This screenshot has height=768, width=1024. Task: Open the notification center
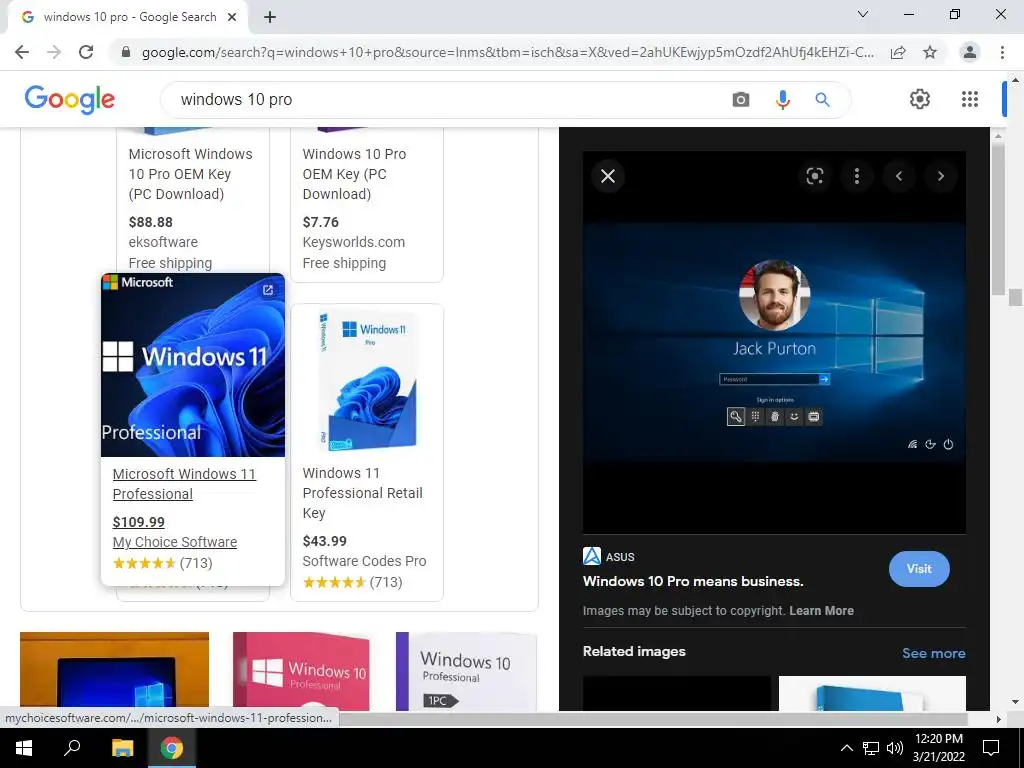pos(991,748)
